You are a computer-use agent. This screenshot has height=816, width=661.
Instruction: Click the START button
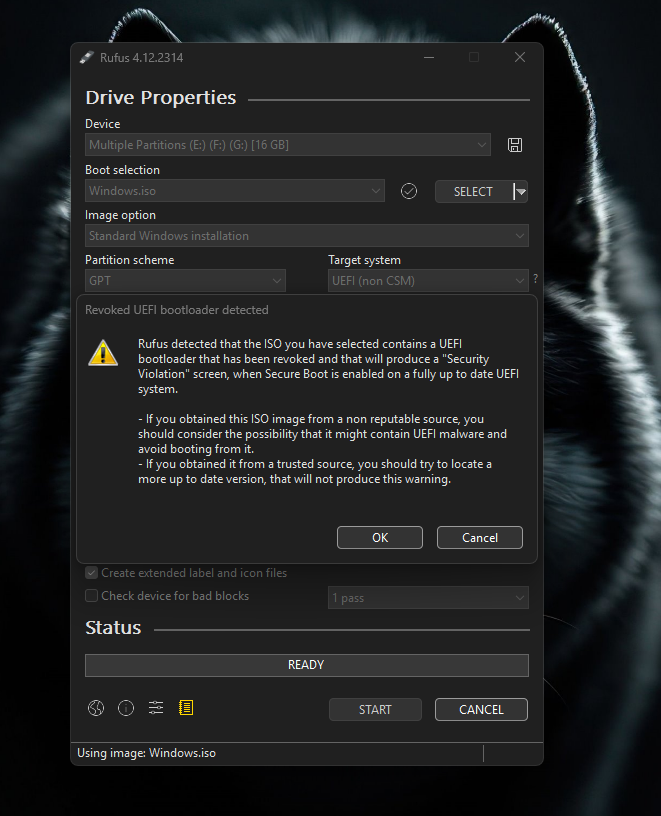[x=375, y=710]
